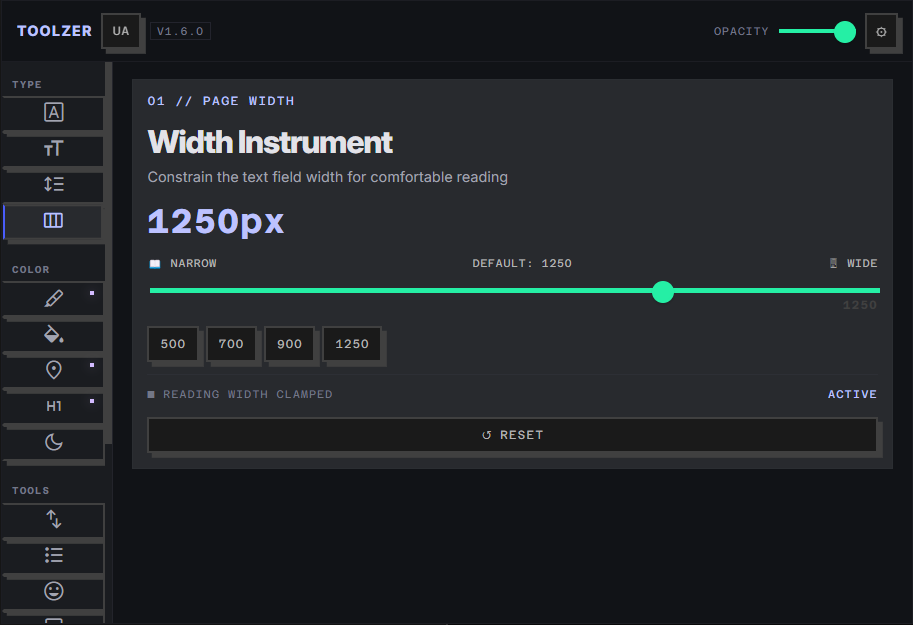The width and height of the screenshot is (913, 625).
Task: Click the READING WIDTH CLAMPED text
Action: point(247,394)
